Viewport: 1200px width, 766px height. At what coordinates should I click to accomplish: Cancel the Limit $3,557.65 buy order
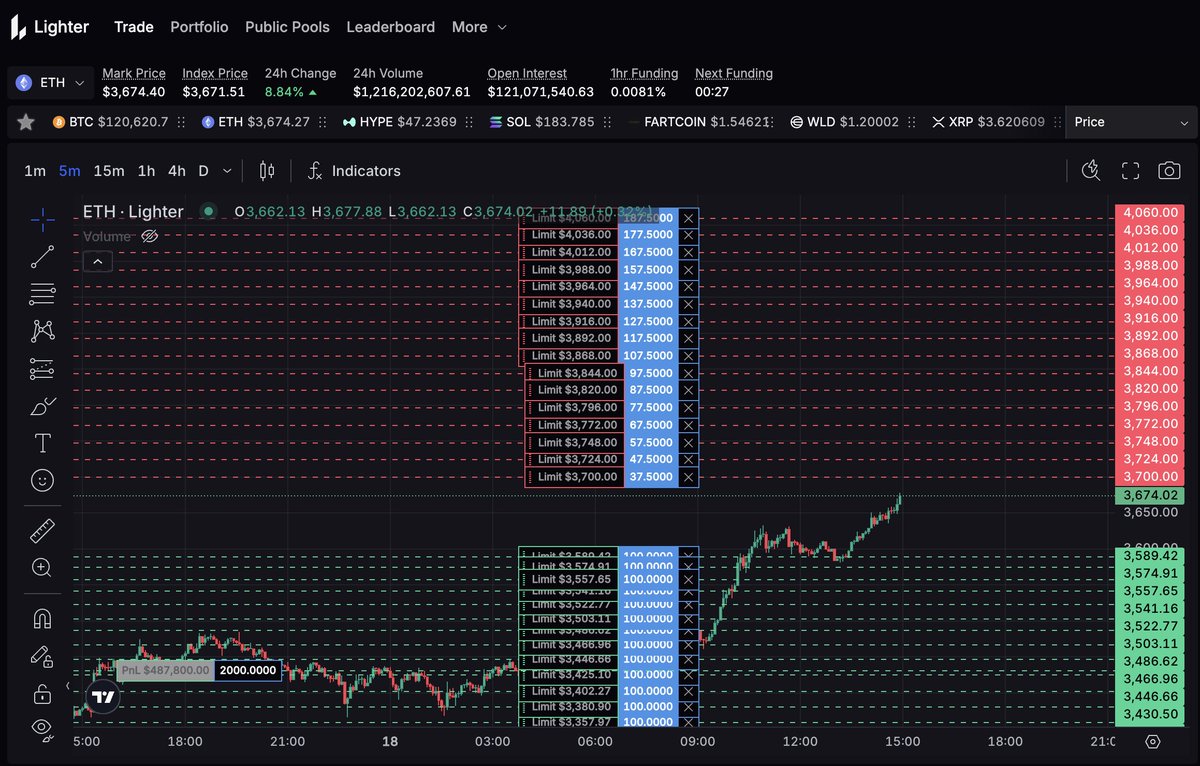pos(688,579)
